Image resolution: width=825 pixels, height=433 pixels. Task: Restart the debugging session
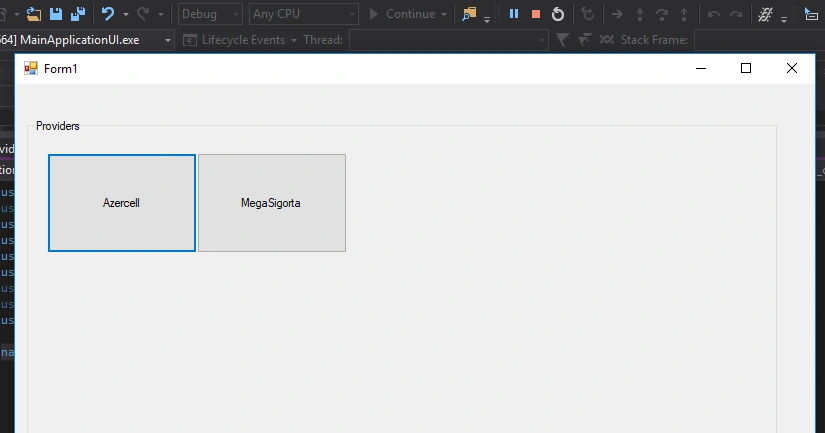click(x=558, y=14)
